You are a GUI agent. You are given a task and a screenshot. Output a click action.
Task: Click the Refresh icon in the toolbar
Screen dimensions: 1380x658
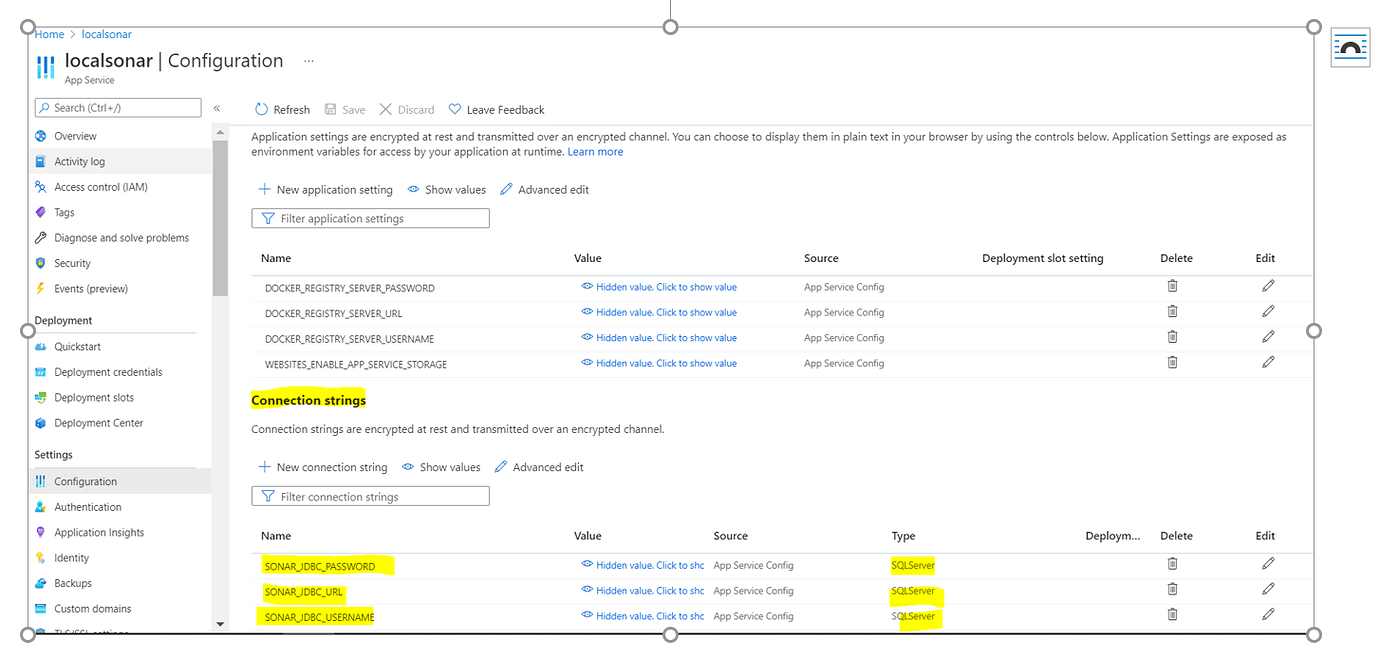point(262,109)
